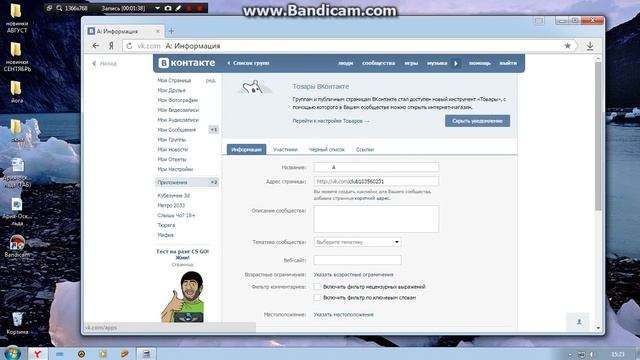
Task: Open the 'Тюряга' app link
Action: point(166,225)
